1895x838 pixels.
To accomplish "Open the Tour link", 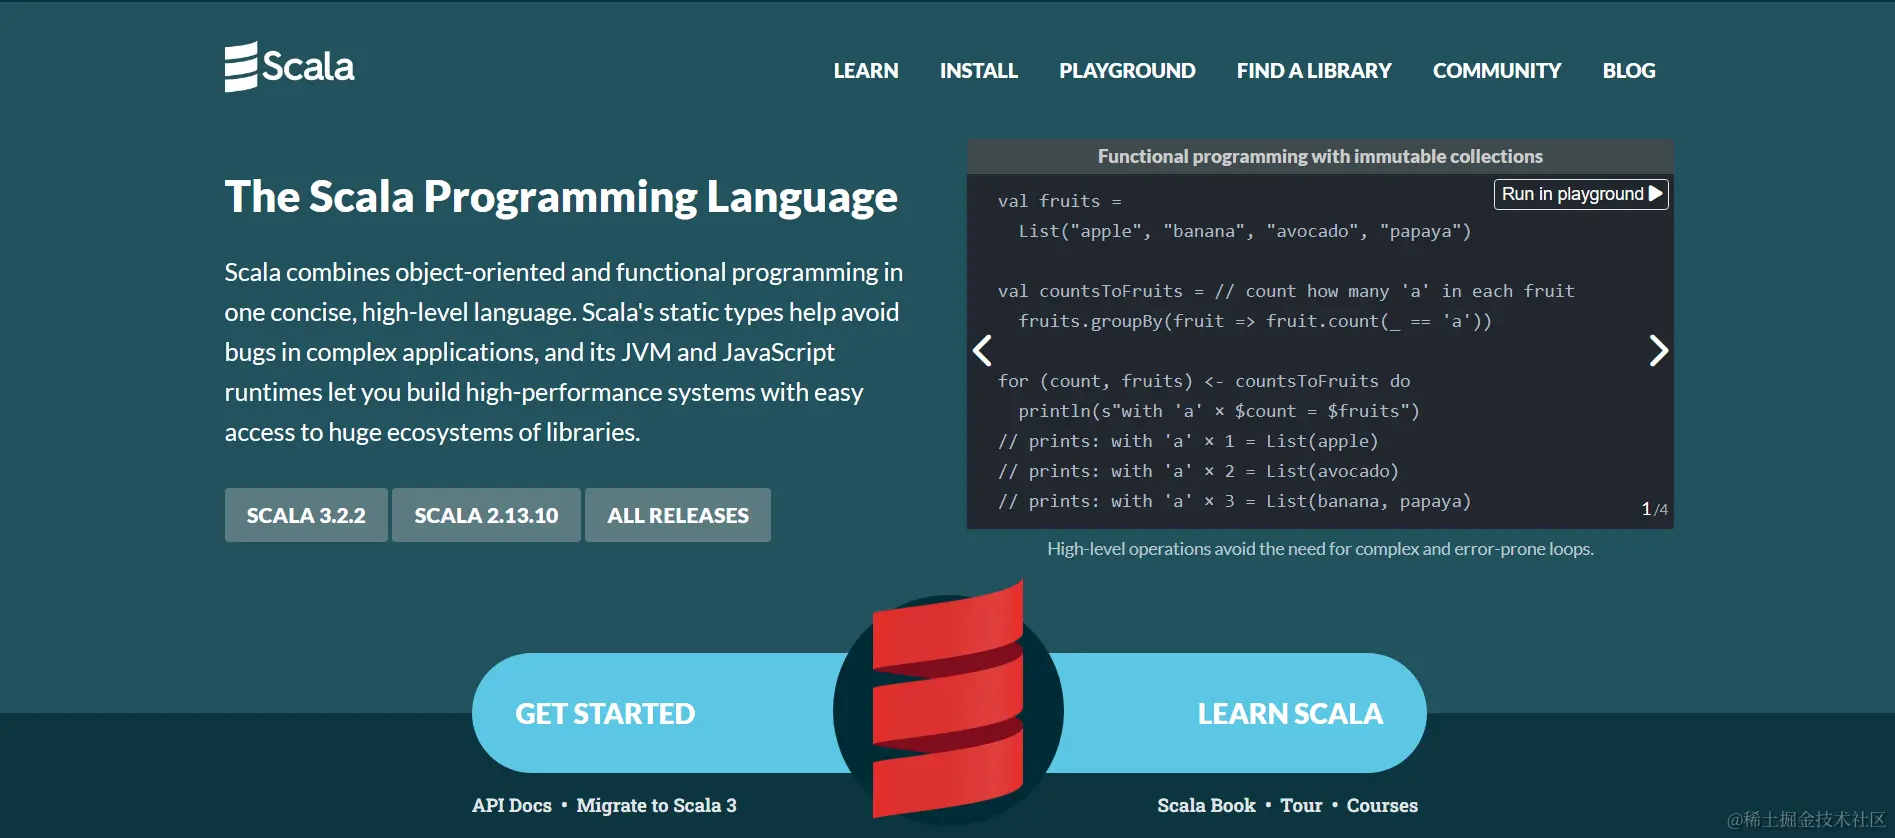I will click(1301, 806).
